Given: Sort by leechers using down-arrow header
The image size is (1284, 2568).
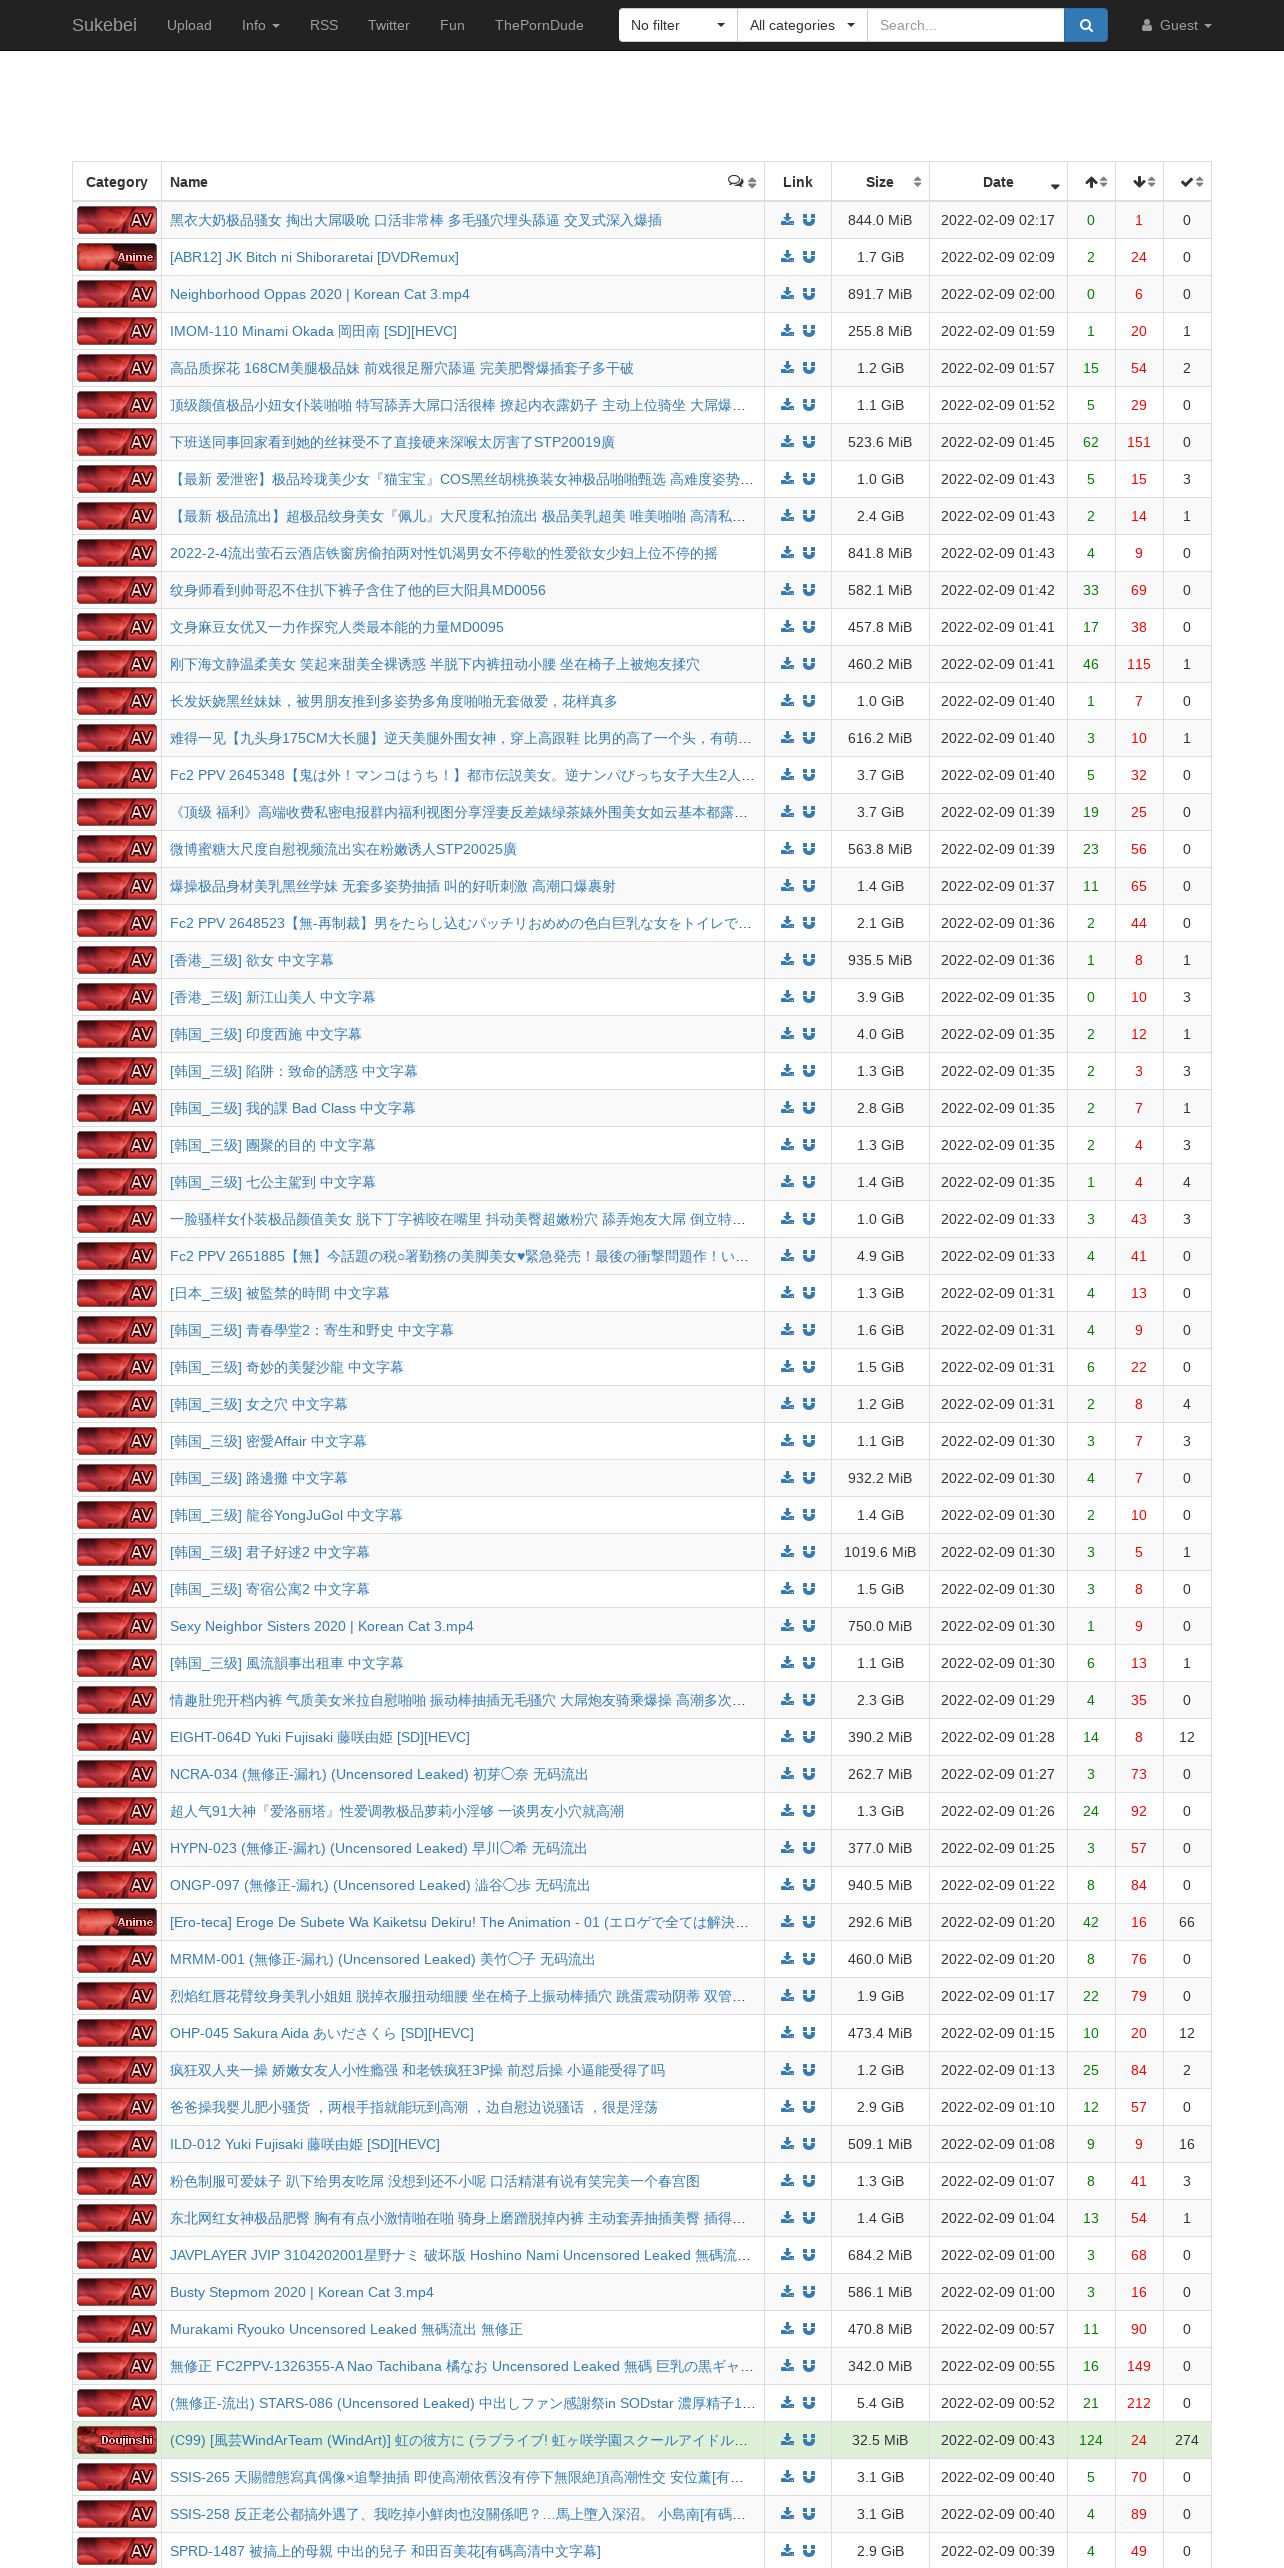Looking at the screenshot, I should 1139,182.
